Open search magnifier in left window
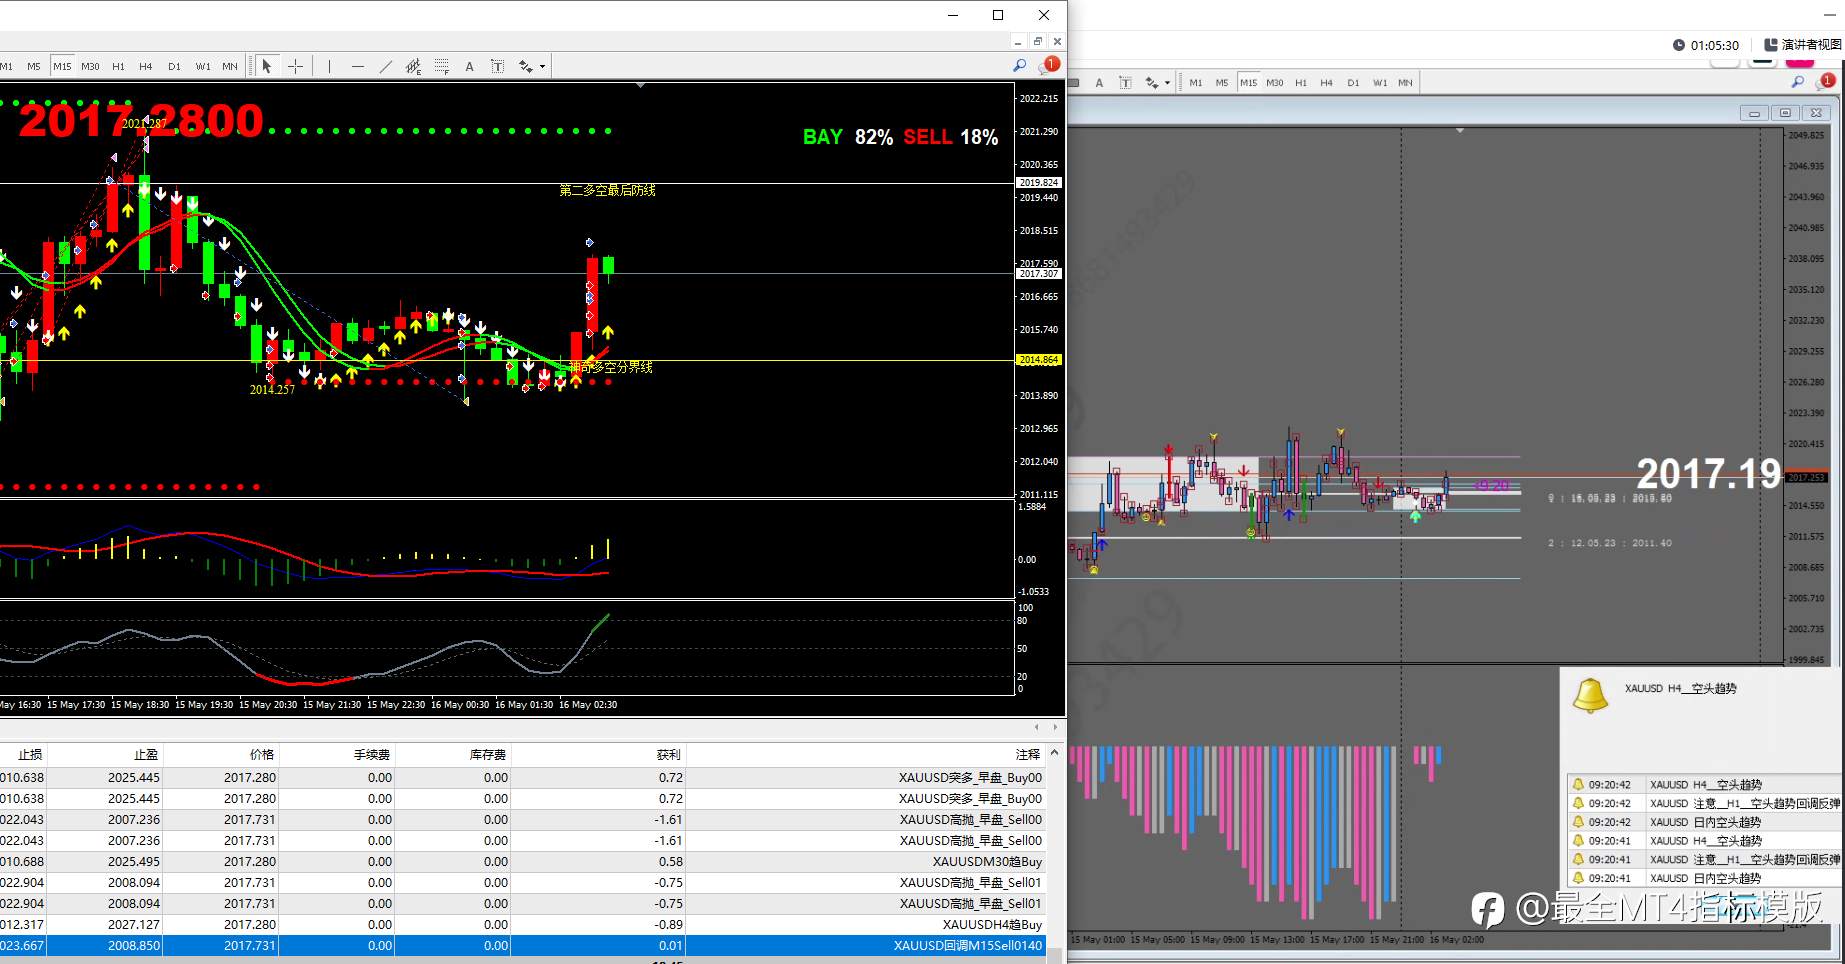The width and height of the screenshot is (1845, 964). coord(1019,66)
